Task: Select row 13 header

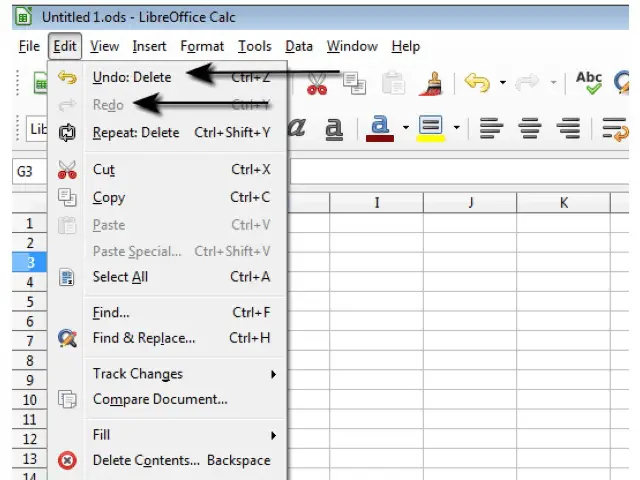Action: 29,459
